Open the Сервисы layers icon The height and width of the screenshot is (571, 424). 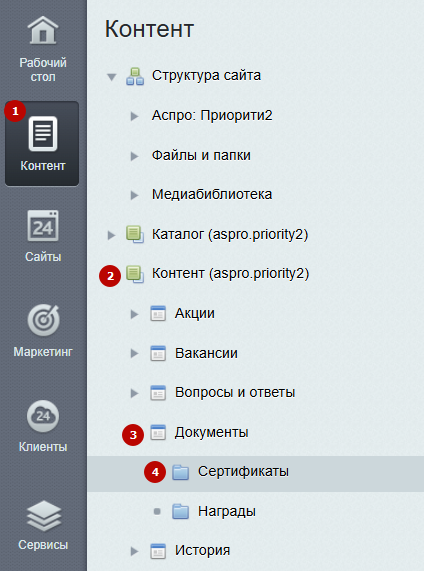[x=43, y=516]
